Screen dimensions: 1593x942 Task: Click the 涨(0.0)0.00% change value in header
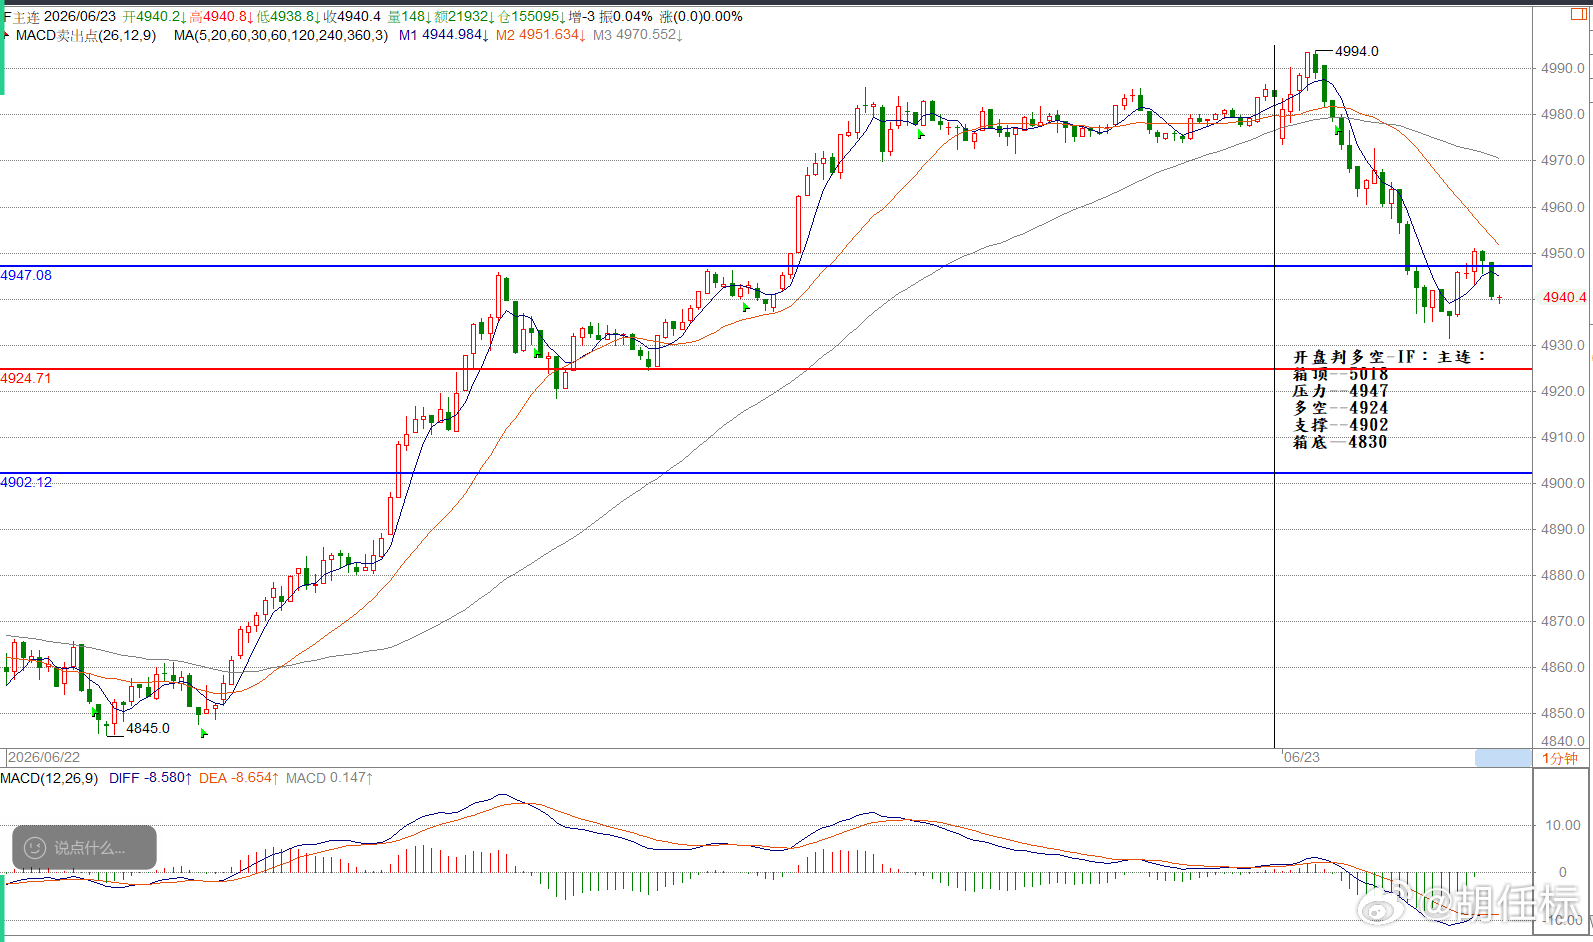pyautogui.click(x=701, y=17)
